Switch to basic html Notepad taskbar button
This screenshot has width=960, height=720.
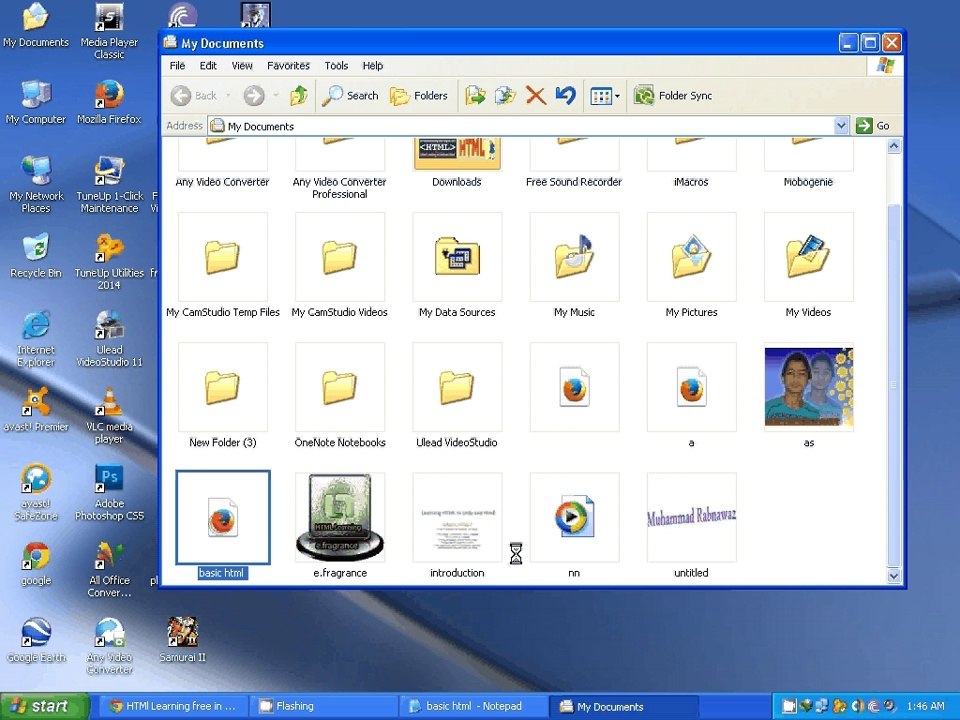(471, 706)
